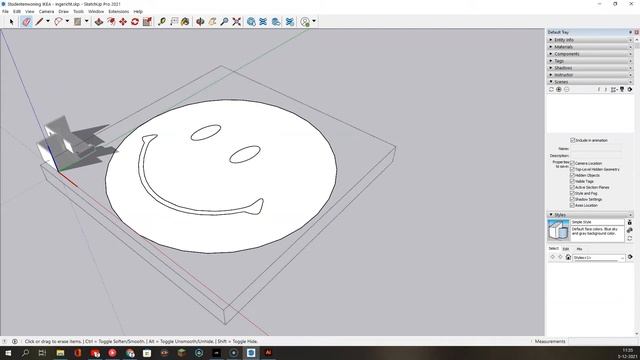Viewport: 640px width, 360px height.
Task: Expand the Components panel
Action: pos(590,54)
